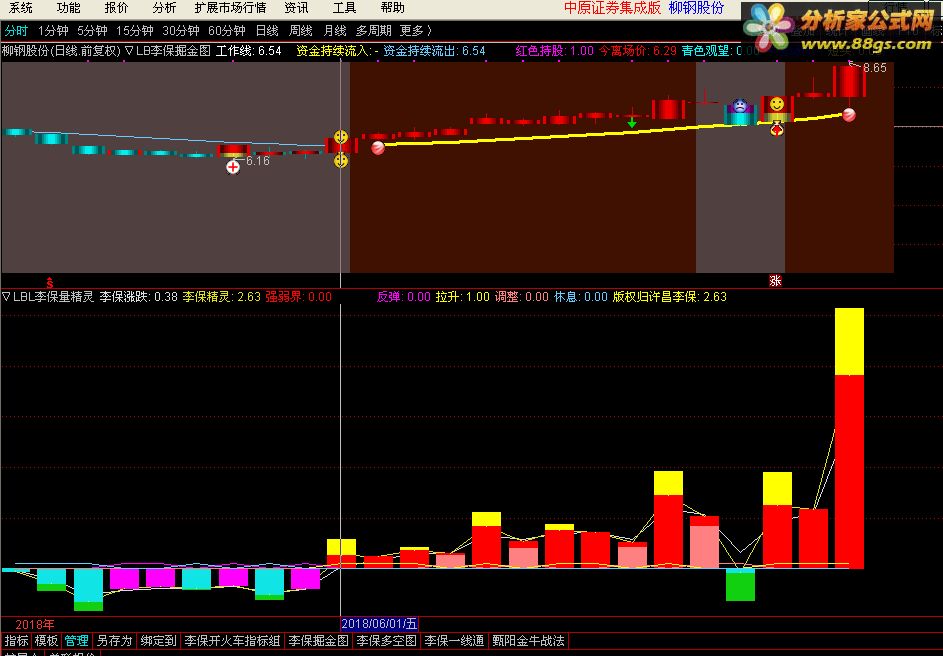The image size is (943, 656).
Task: Select the 5分钟 period
Action: (92, 31)
